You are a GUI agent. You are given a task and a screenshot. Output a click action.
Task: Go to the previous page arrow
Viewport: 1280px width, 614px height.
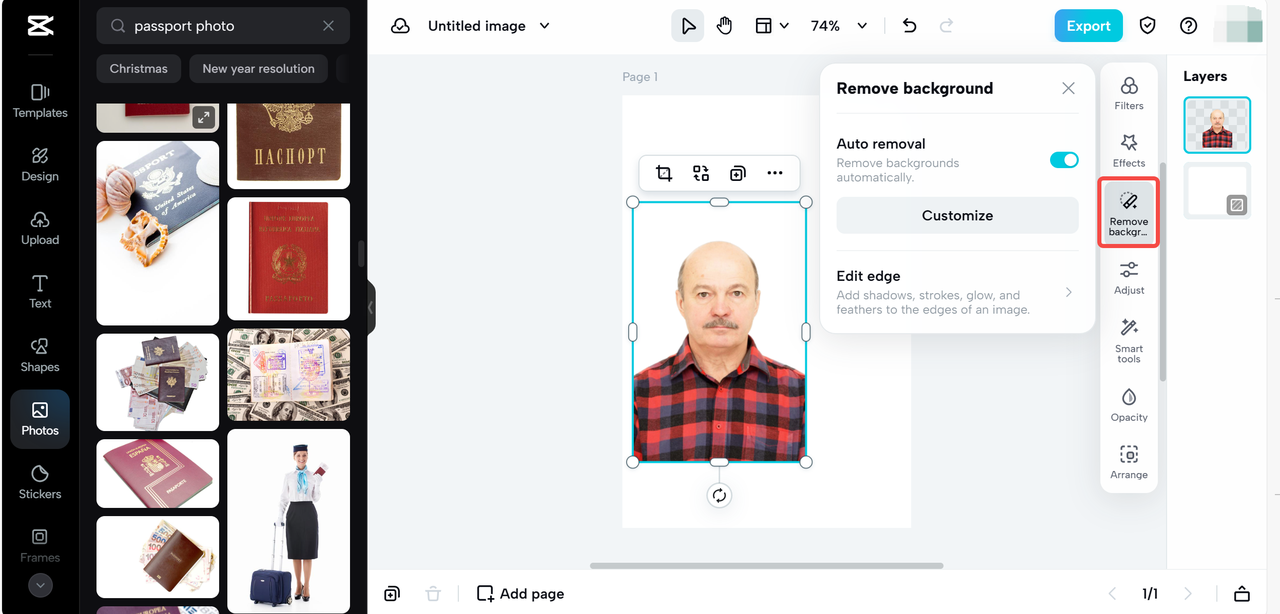(1112, 594)
